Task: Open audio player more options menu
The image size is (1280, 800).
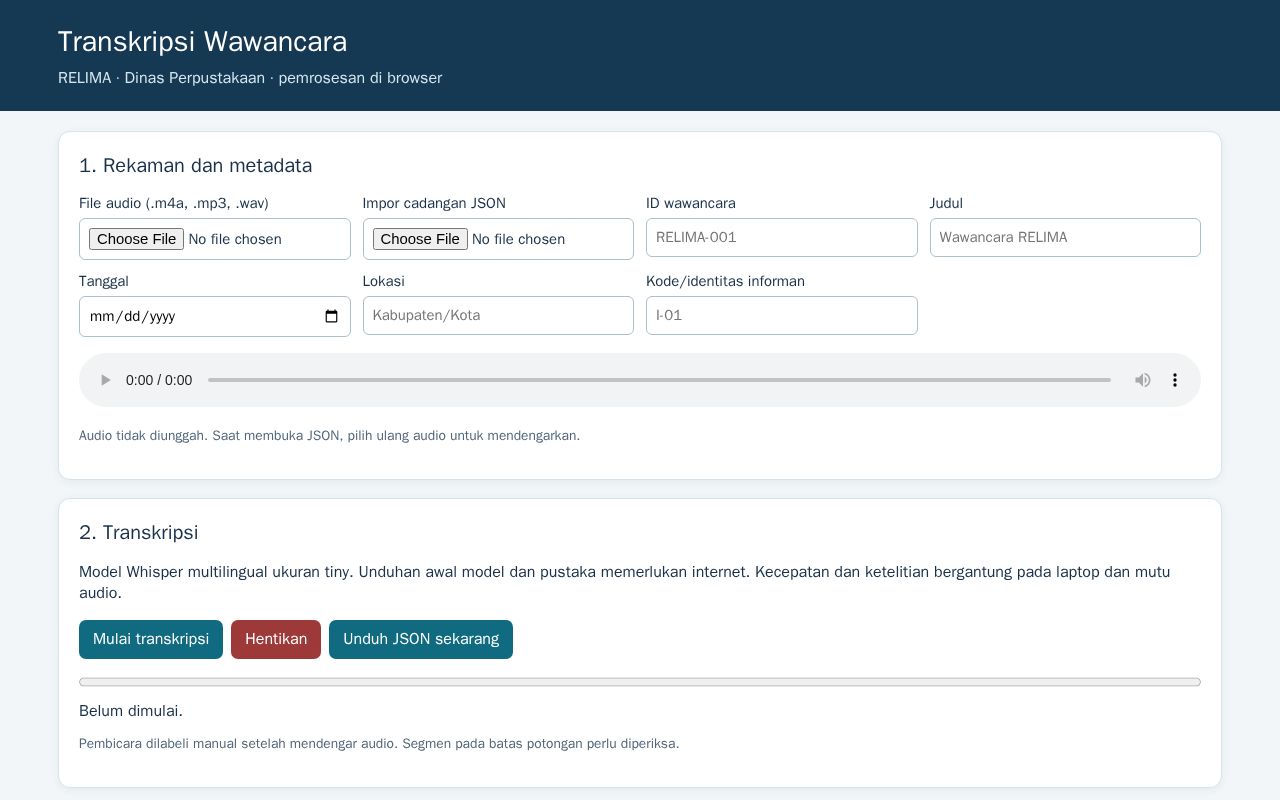Action: (x=1175, y=380)
